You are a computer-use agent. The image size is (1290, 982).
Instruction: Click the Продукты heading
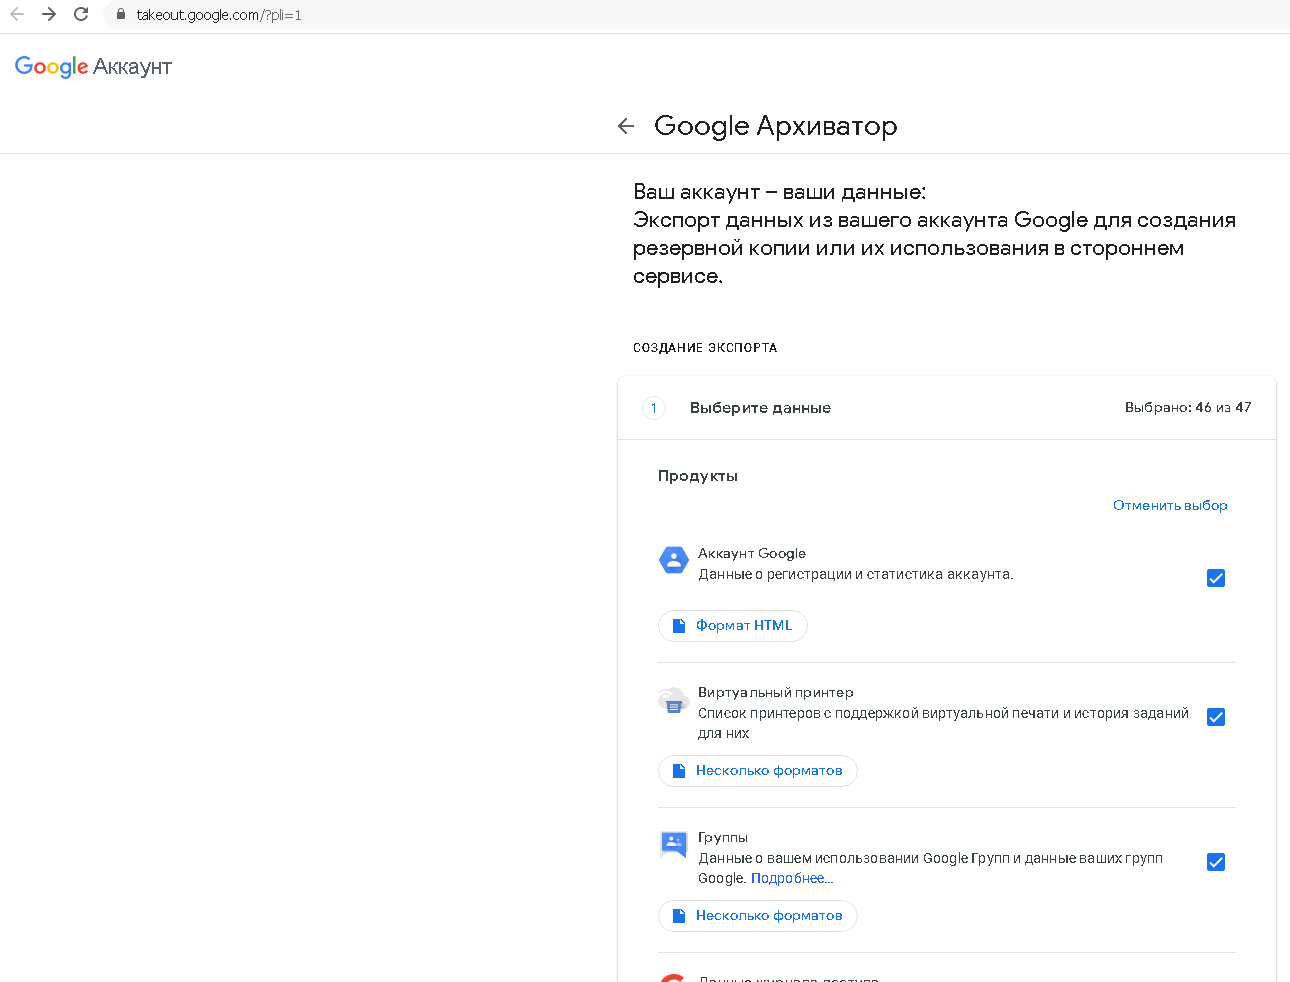point(698,476)
